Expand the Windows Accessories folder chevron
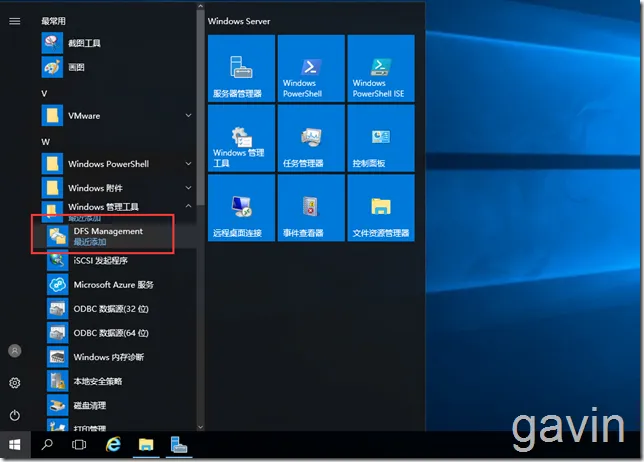This screenshot has width=644, height=462. coord(188,188)
